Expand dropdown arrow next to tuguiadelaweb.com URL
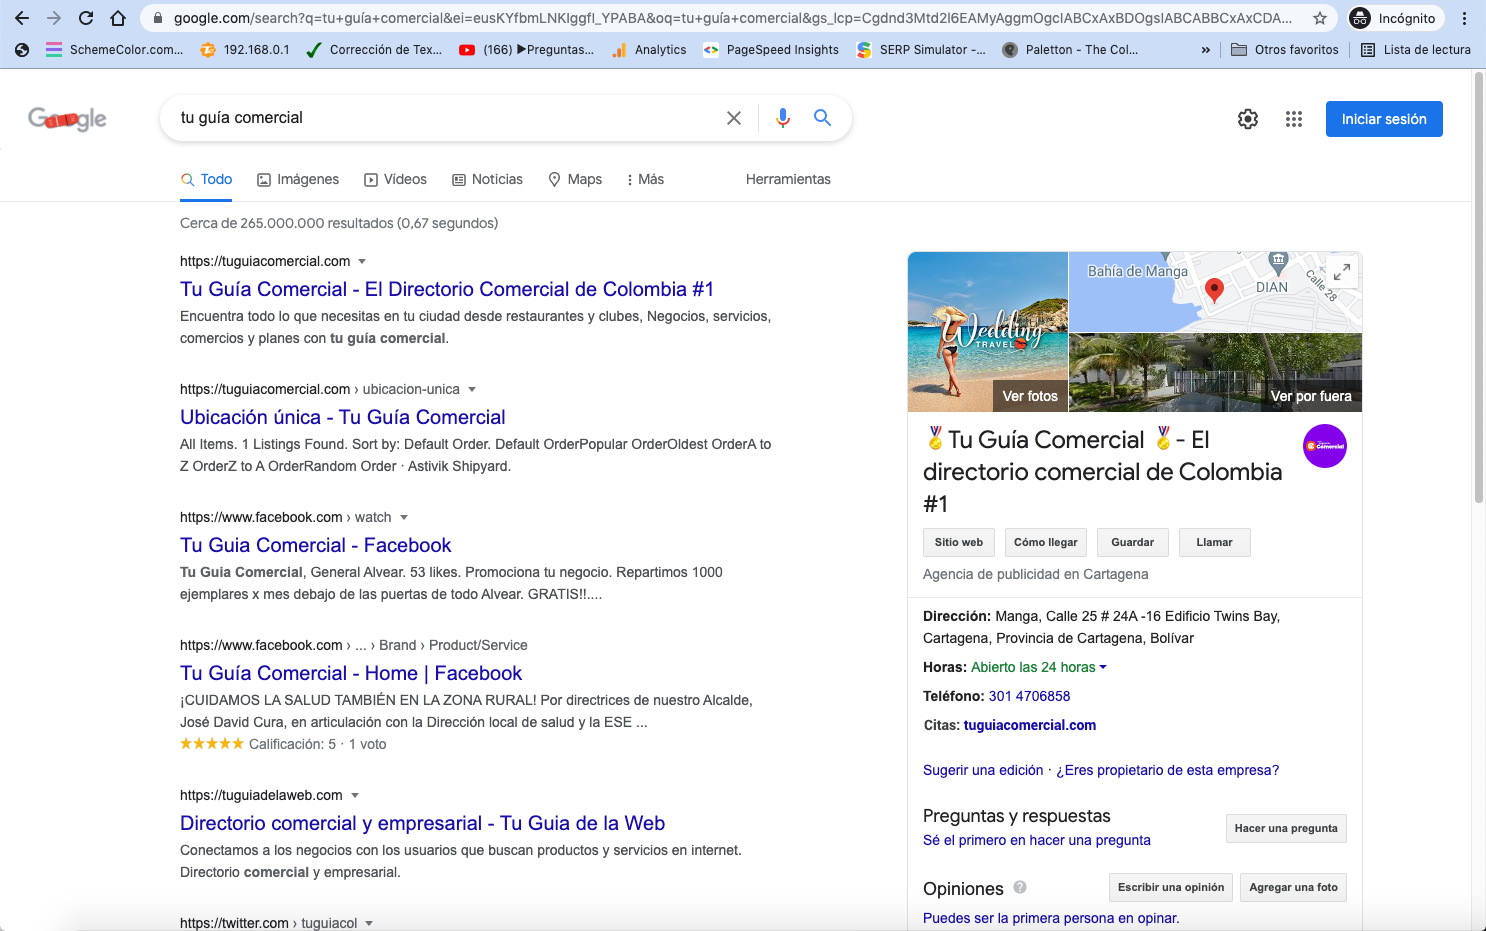The width and height of the screenshot is (1486, 931). 355,796
